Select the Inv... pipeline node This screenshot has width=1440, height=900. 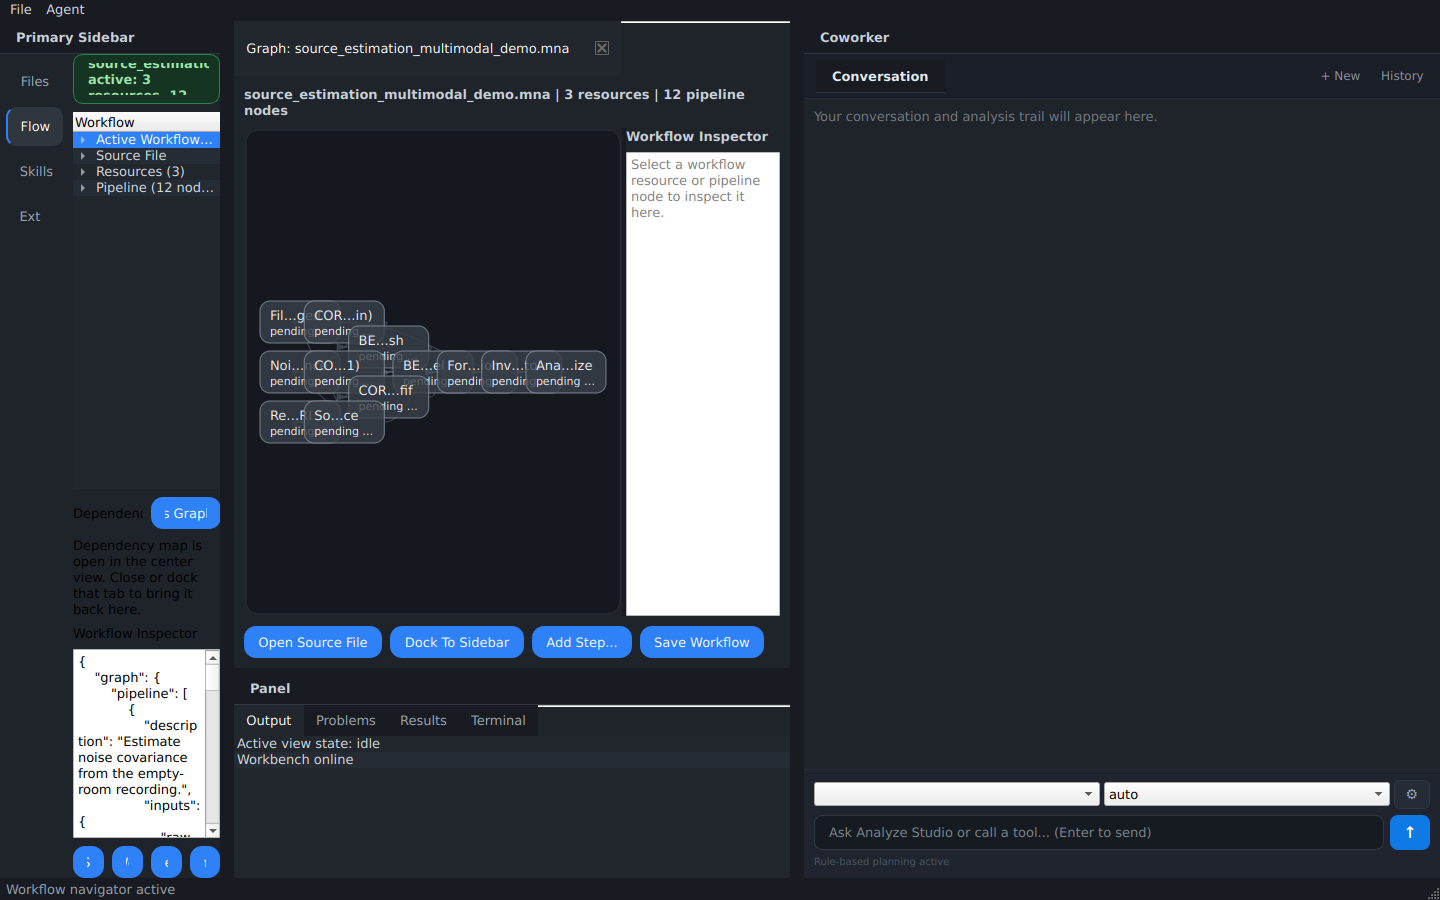[504, 372]
